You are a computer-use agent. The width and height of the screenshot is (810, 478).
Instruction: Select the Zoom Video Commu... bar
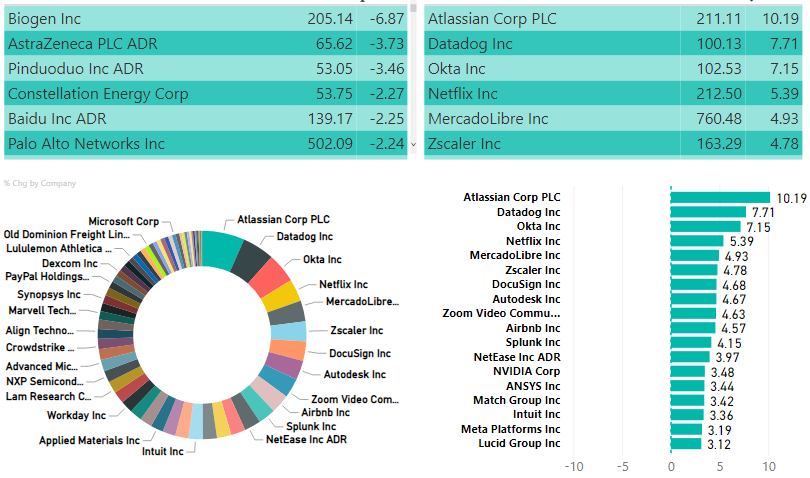[x=693, y=313]
